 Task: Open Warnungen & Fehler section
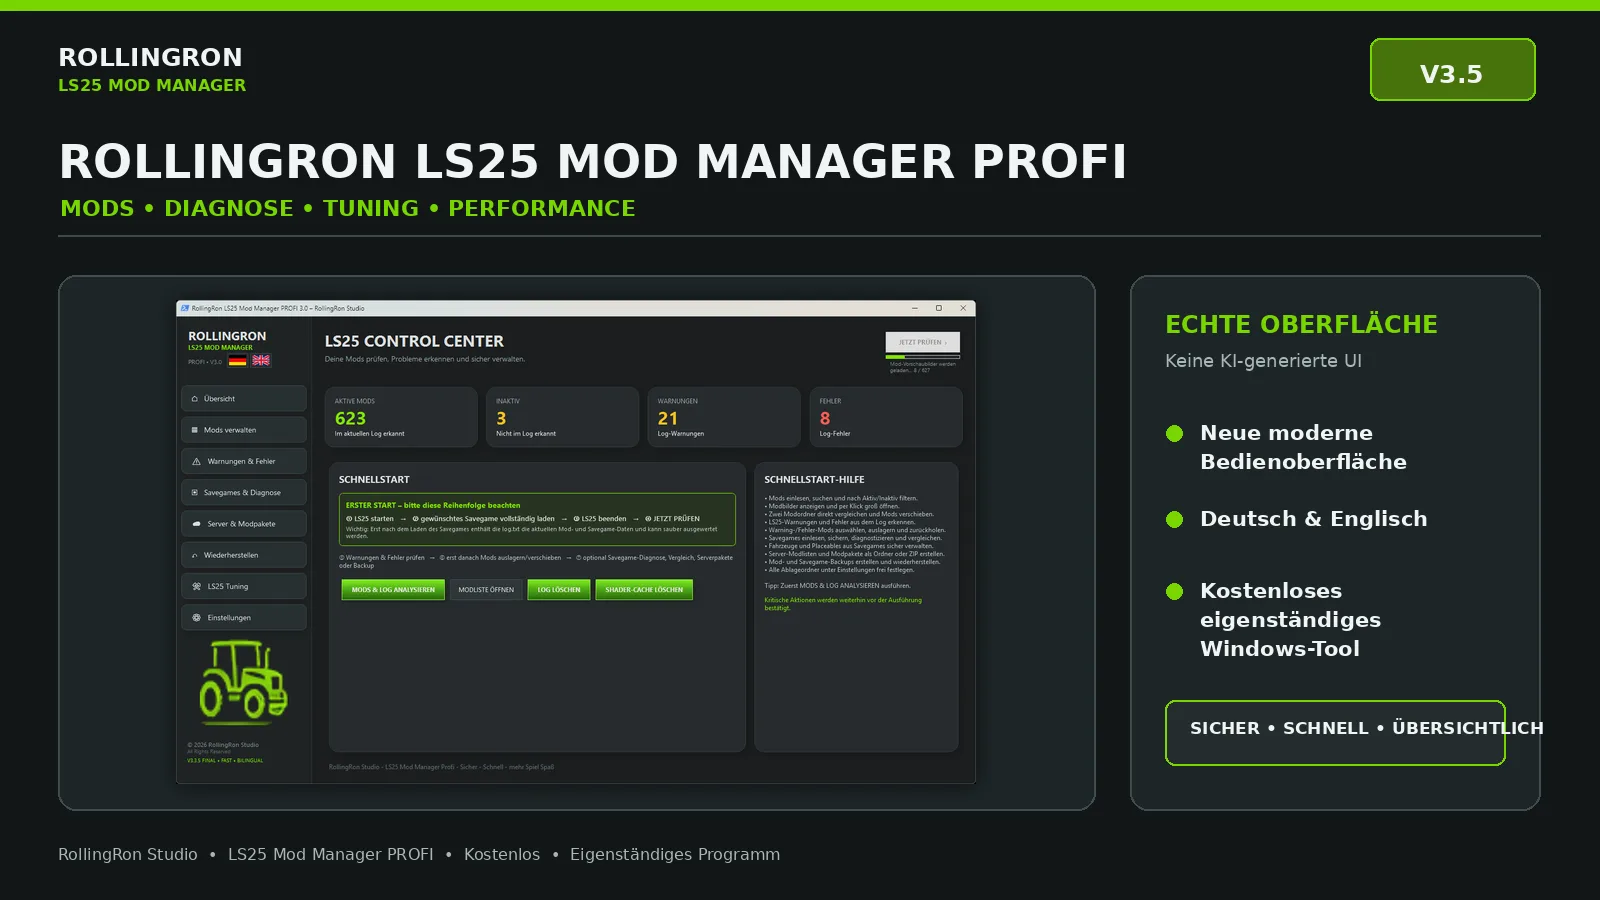244,461
